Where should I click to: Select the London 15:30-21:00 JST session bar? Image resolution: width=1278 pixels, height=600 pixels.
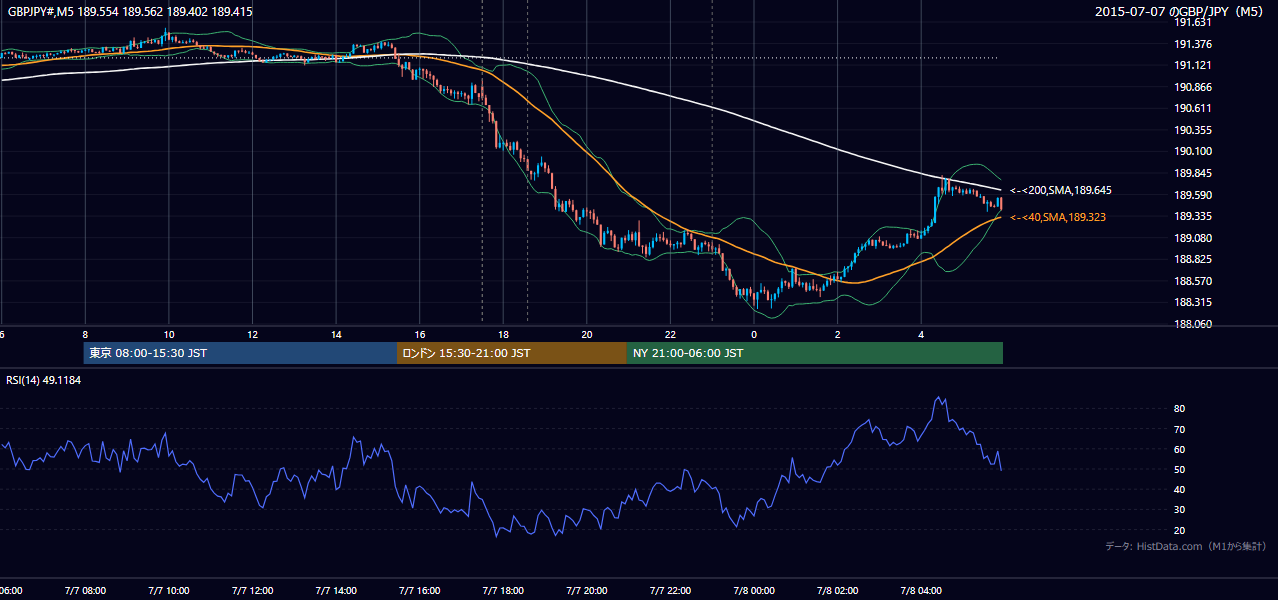(512, 353)
